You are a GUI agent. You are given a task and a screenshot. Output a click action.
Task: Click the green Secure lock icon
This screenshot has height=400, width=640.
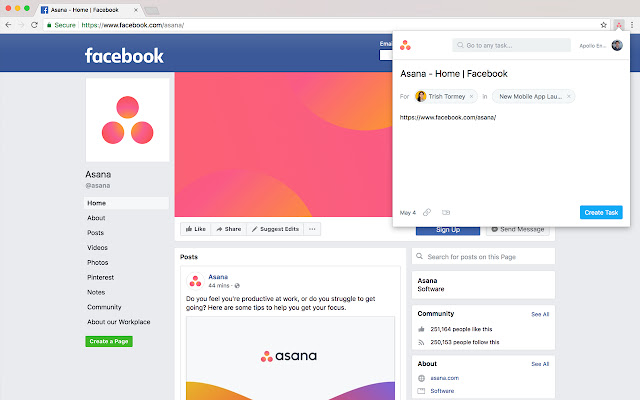tap(49, 25)
